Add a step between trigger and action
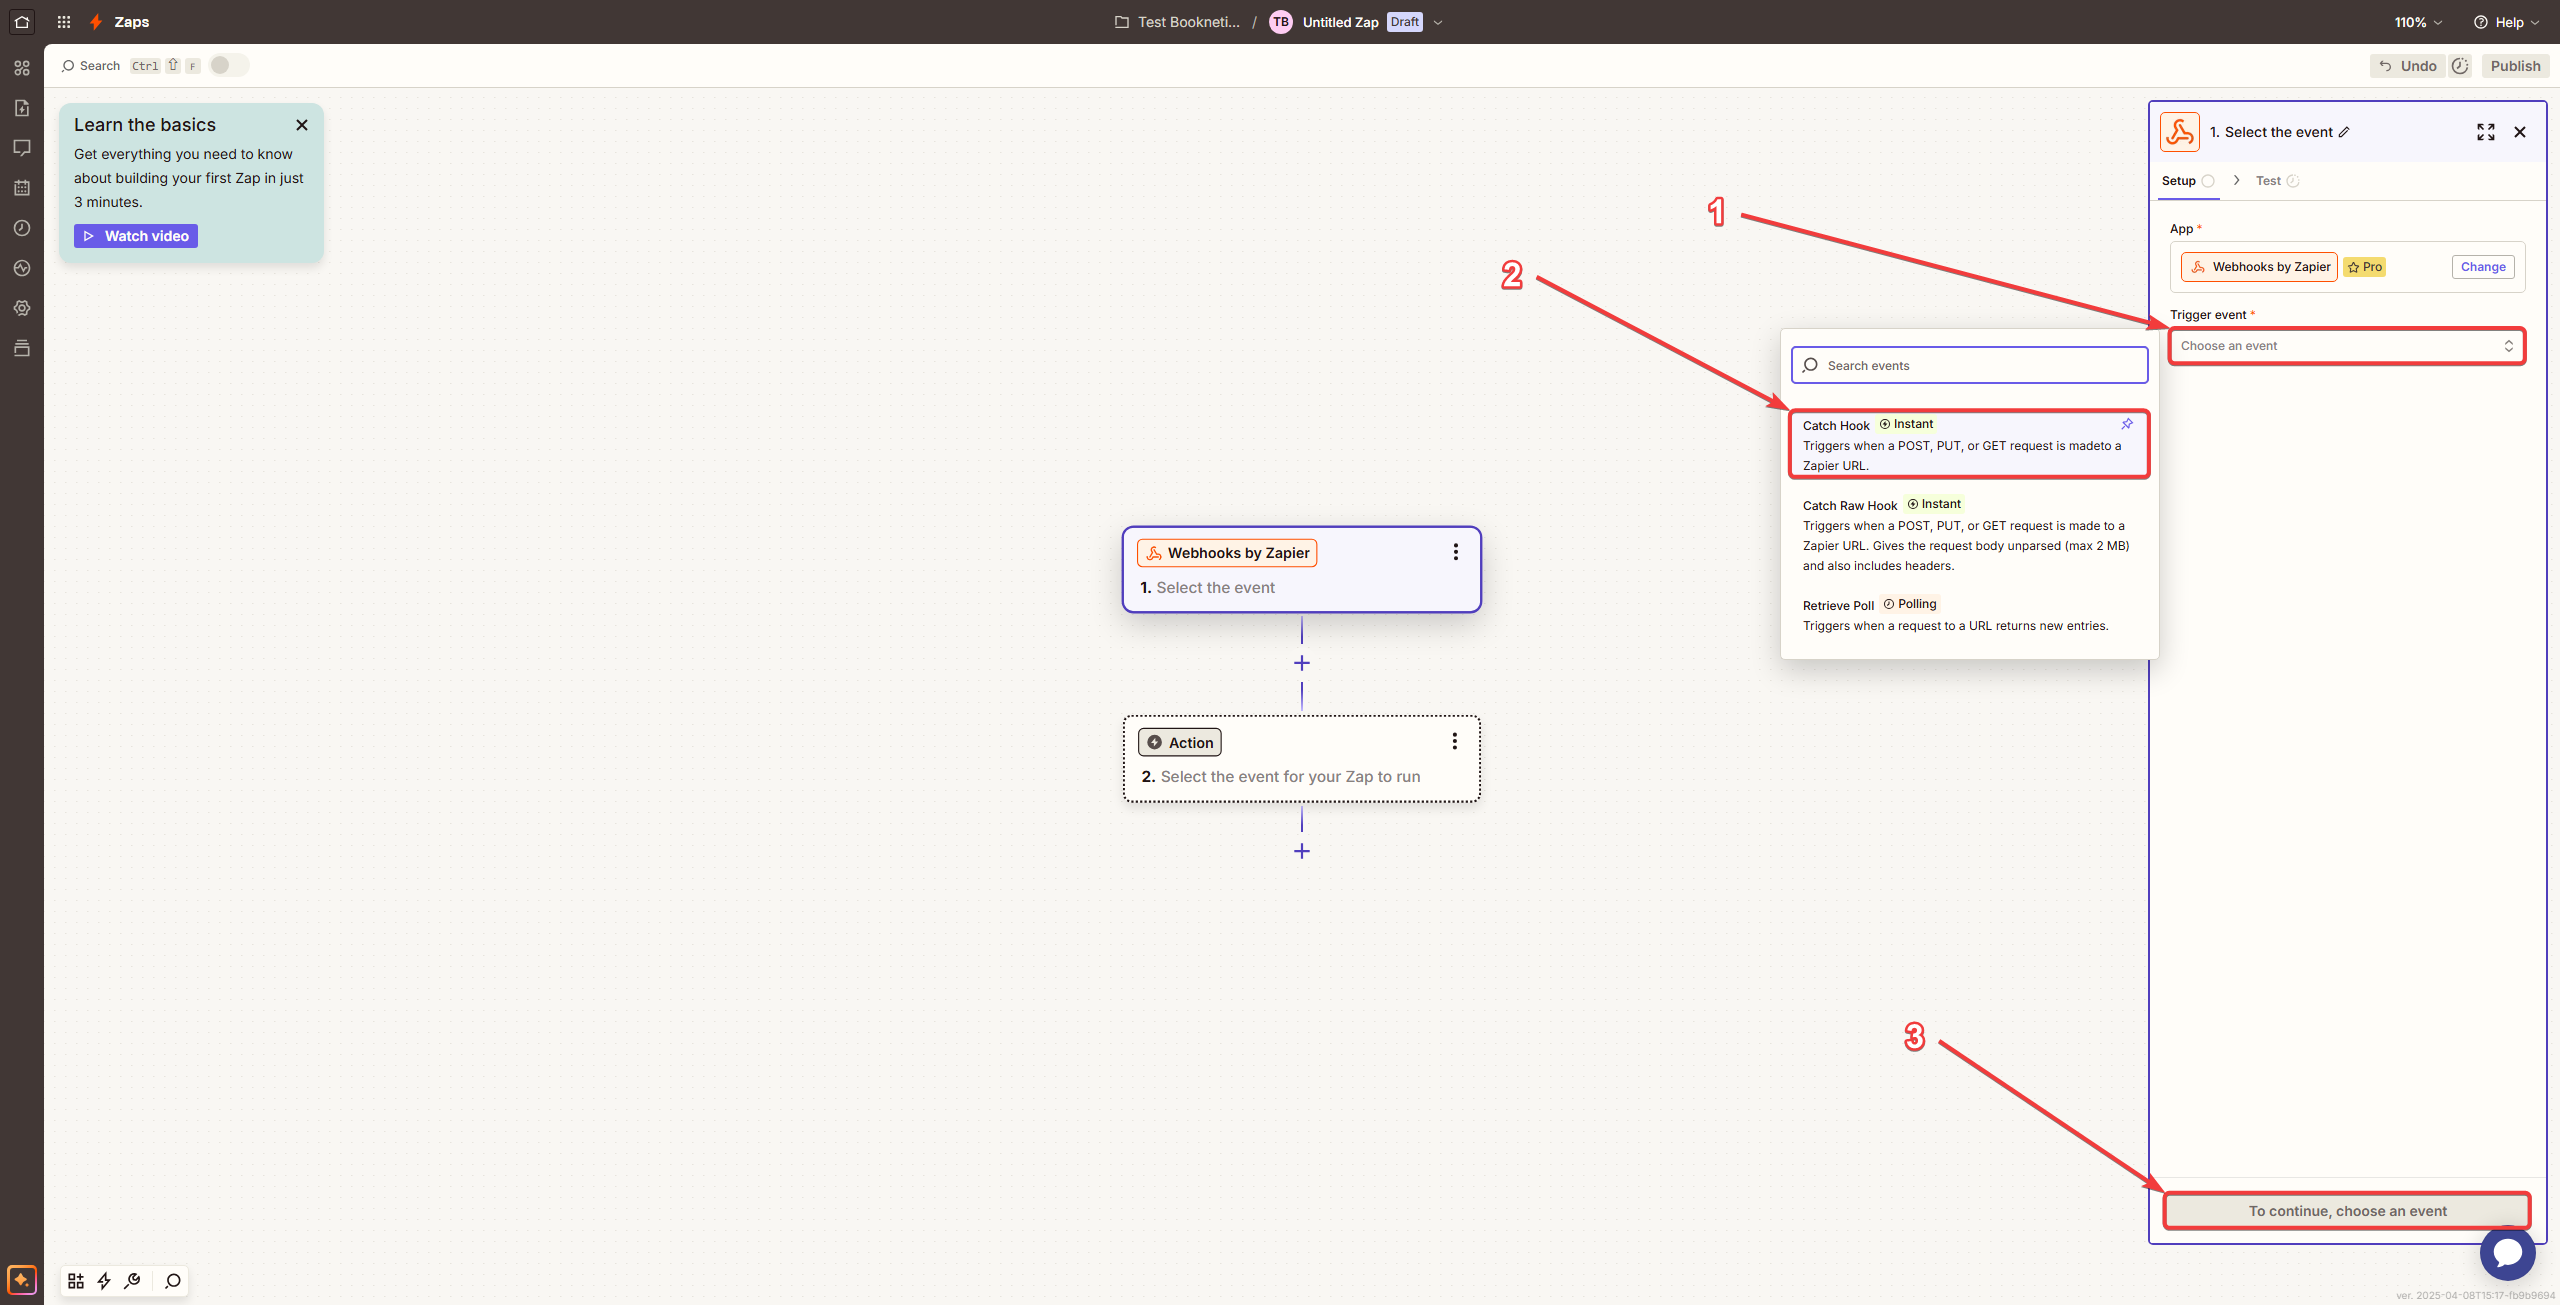Image resolution: width=2560 pixels, height=1305 pixels. pyautogui.click(x=1302, y=663)
